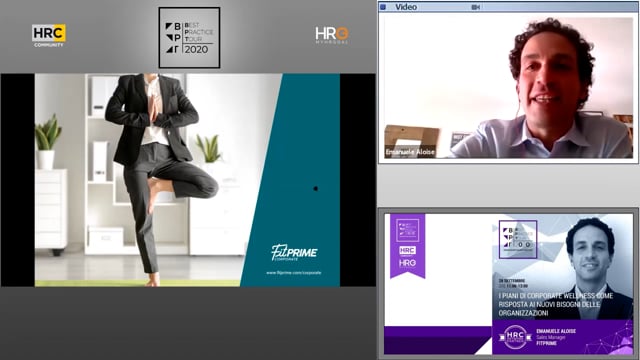Select the speaker webcam video feed
This screenshot has height=360, width=640.
(x=508, y=87)
